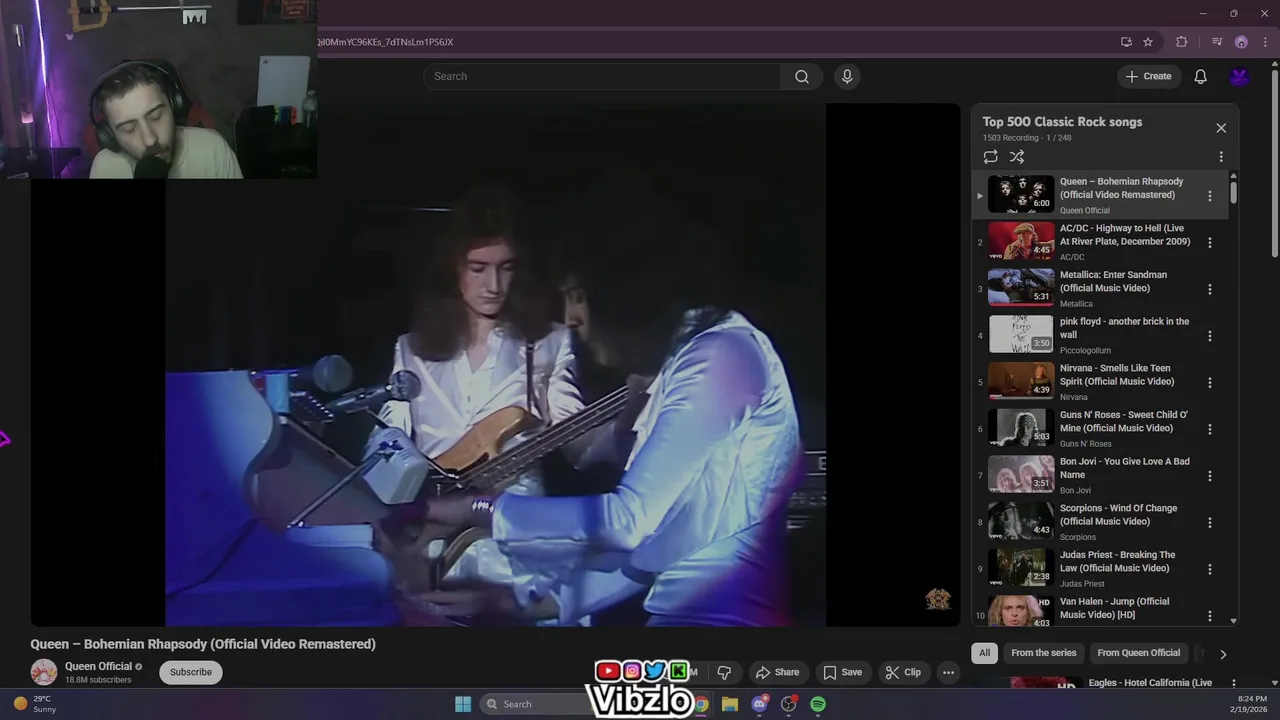
Task: Select Bon Jovi You Give Love A Bad Name title
Action: [1125, 468]
